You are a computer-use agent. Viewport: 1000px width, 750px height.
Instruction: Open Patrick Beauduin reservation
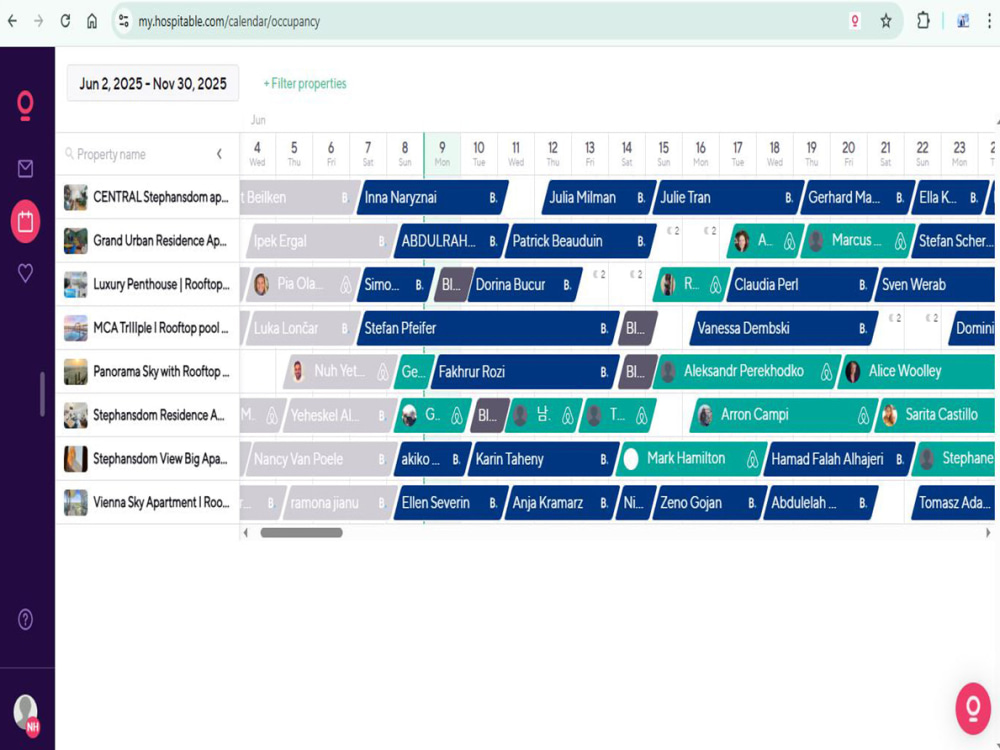[x=580, y=241]
